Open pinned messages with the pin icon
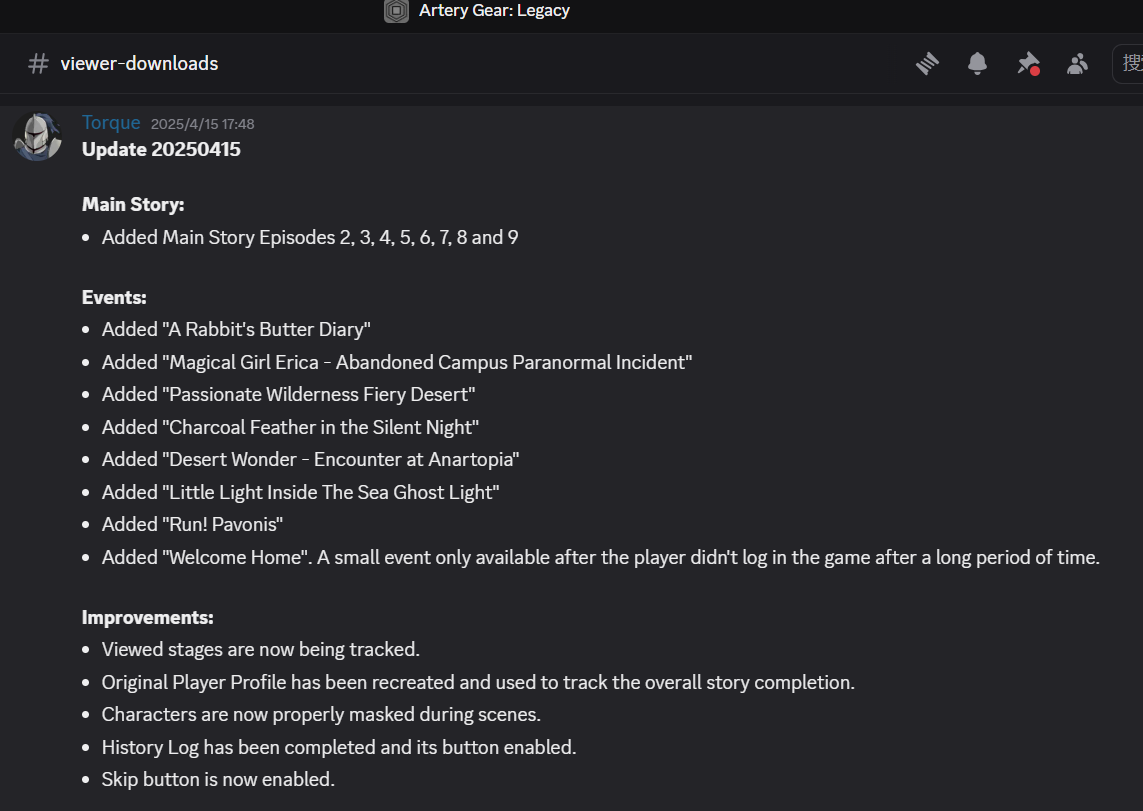Image resolution: width=1143 pixels, height=811 pixels. coord(1027,64)
